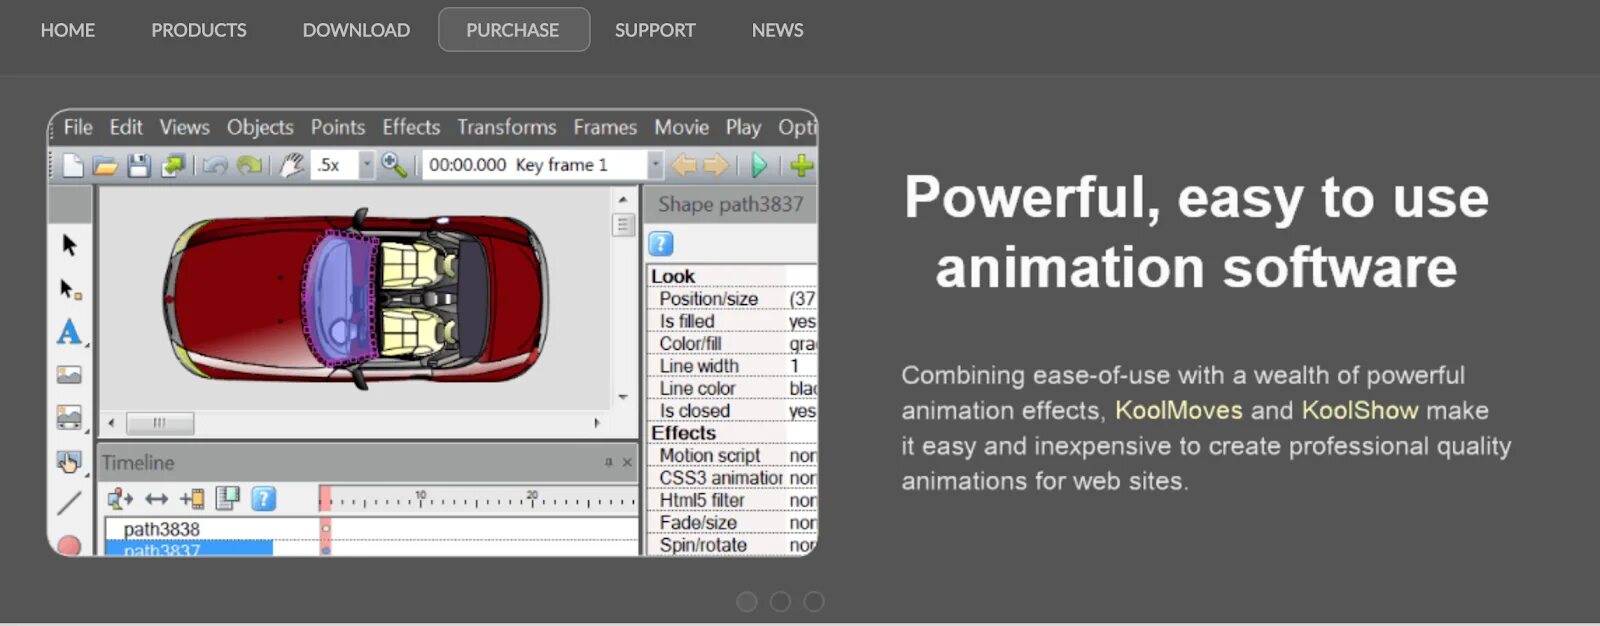Open the Play menu
This screenshot has width=1600, height=626.
pos(743,127)
